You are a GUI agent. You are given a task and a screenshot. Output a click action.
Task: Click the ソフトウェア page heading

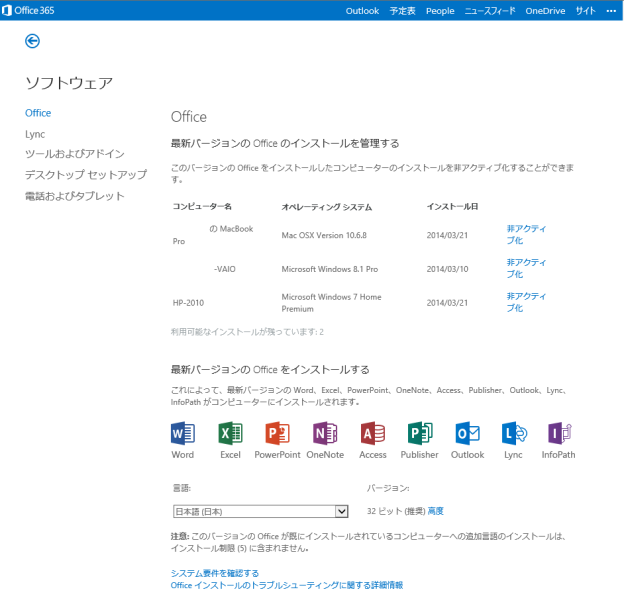pos(69,83)
